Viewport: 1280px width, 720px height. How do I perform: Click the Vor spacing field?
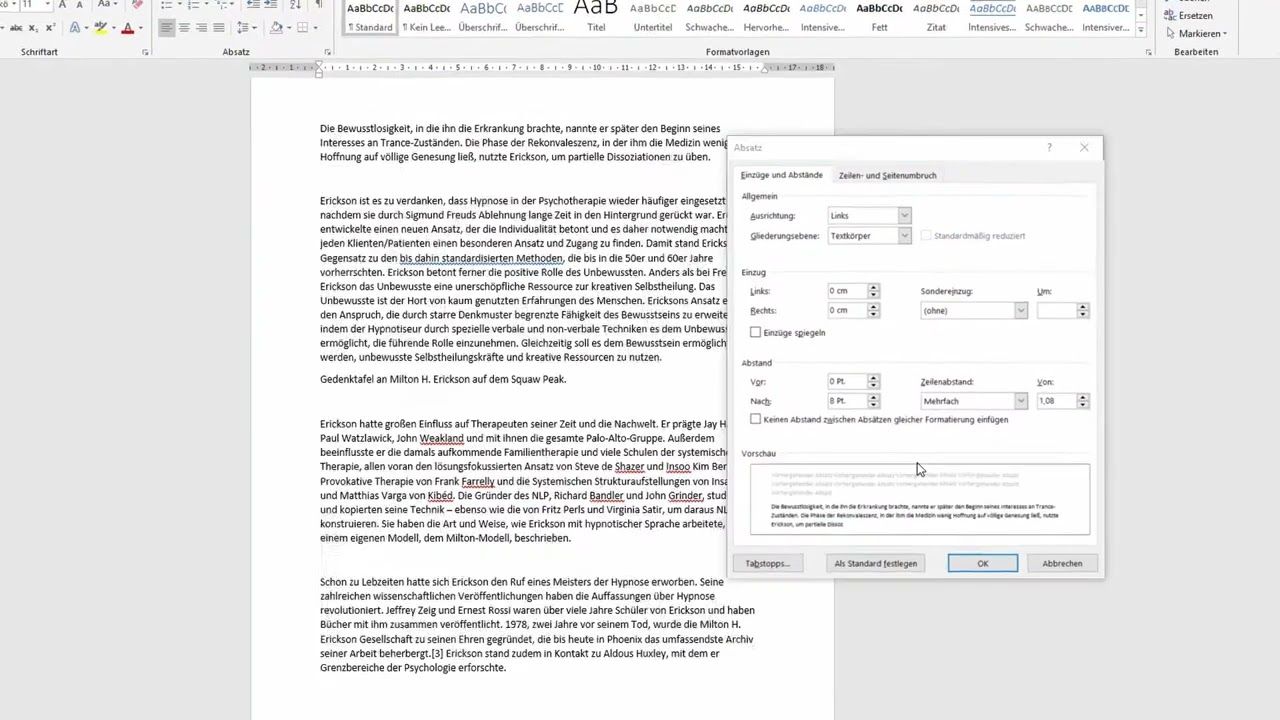pos(846,381)
